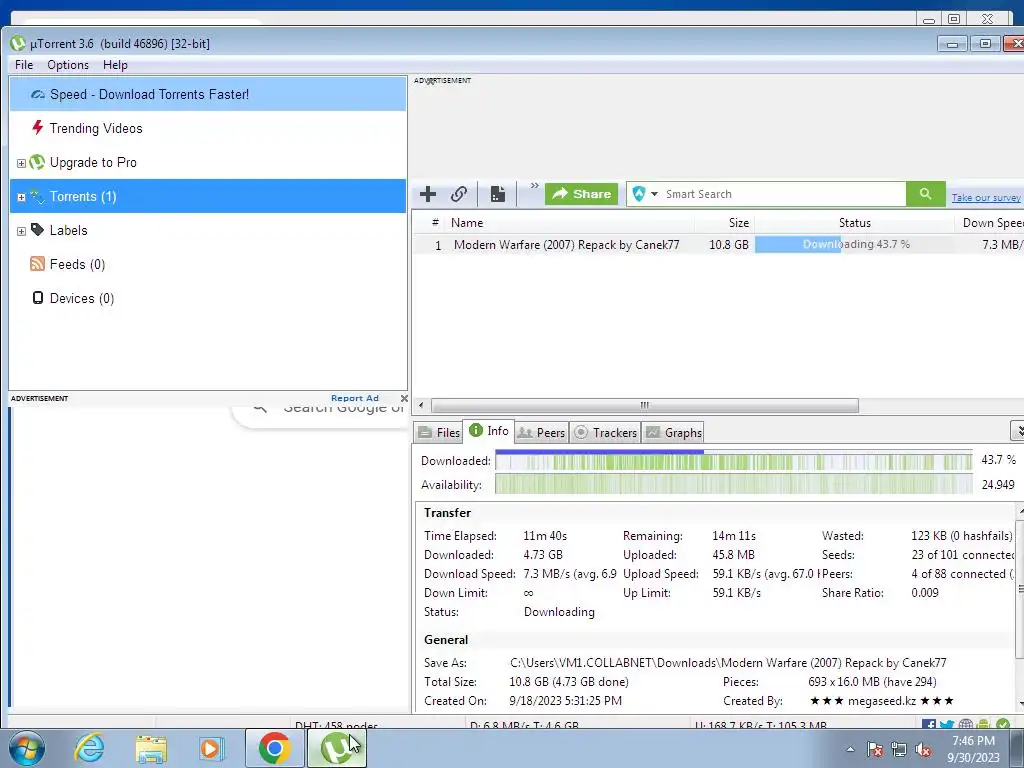
Task: Close the sidebar advertisement
Action: pyautogui.click(x=404, y=398)
